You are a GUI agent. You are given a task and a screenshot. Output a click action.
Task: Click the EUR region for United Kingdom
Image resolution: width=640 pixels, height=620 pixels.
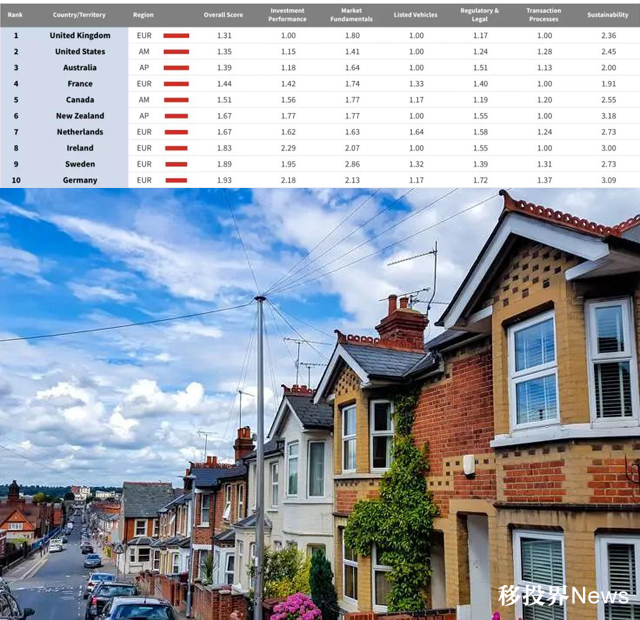coord(144,36)
